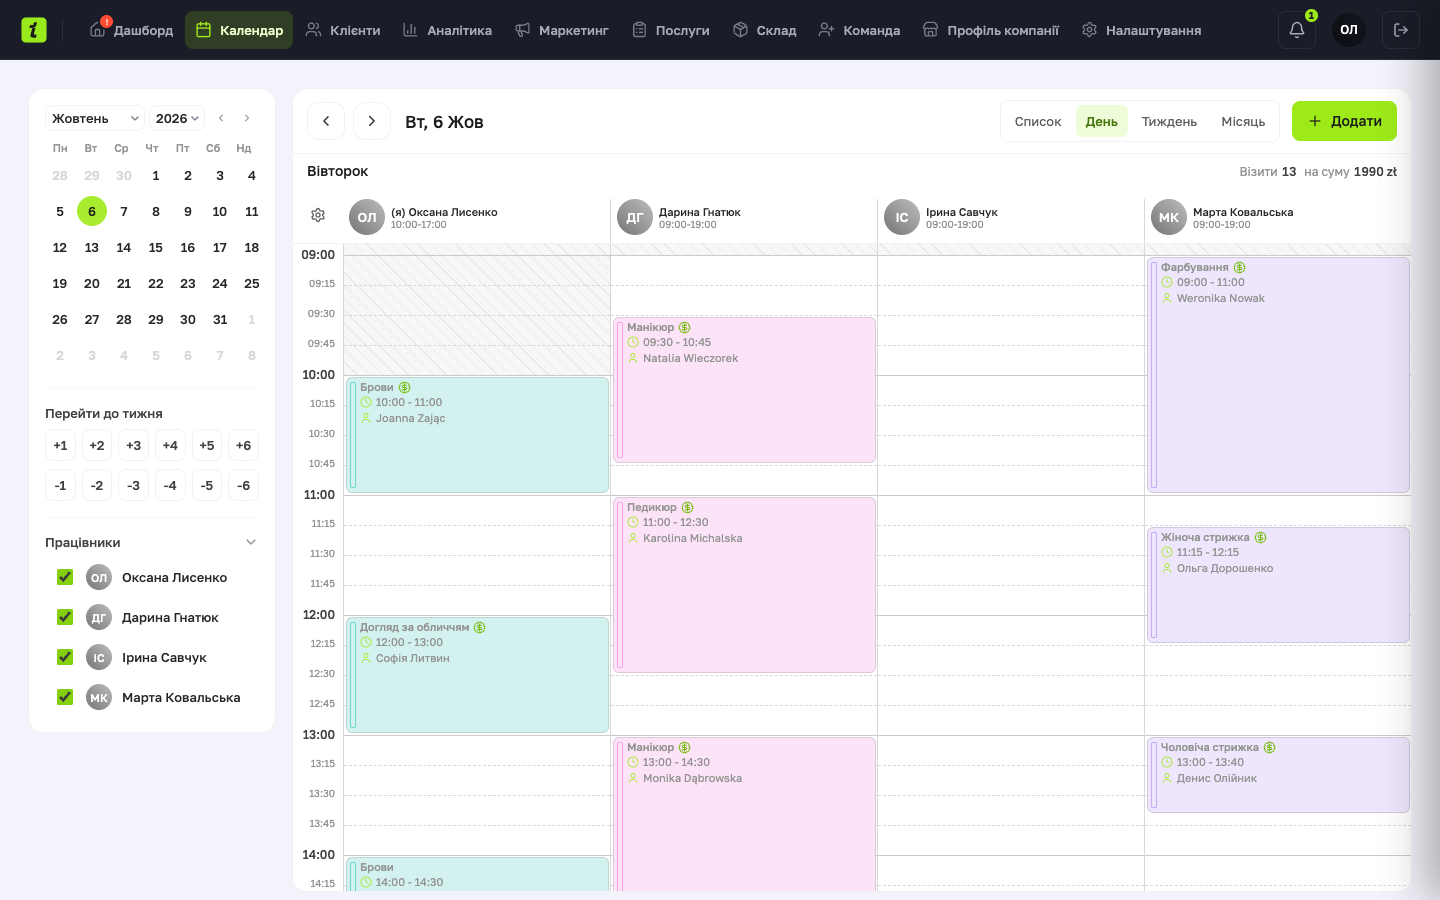Image resolution: width=1440 pixels, height=900 pixels.
Task: Jump forward +3 weeks
Action: click(134, 445)
